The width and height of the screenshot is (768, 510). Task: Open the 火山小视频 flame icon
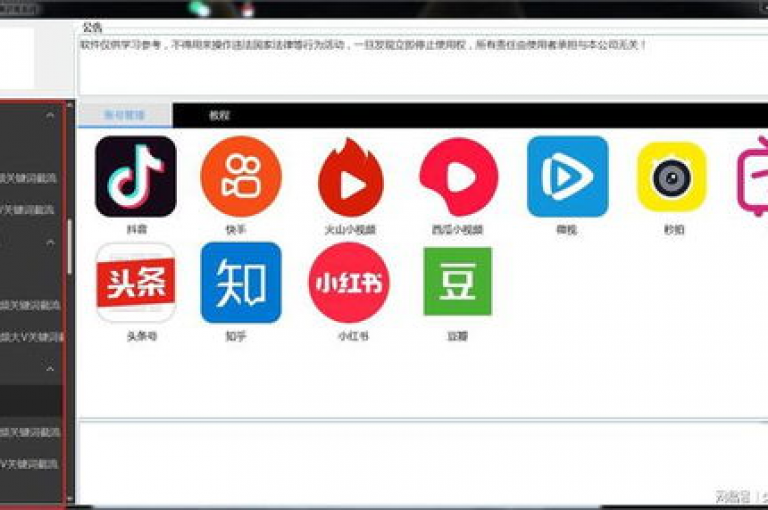click(350, 177)
